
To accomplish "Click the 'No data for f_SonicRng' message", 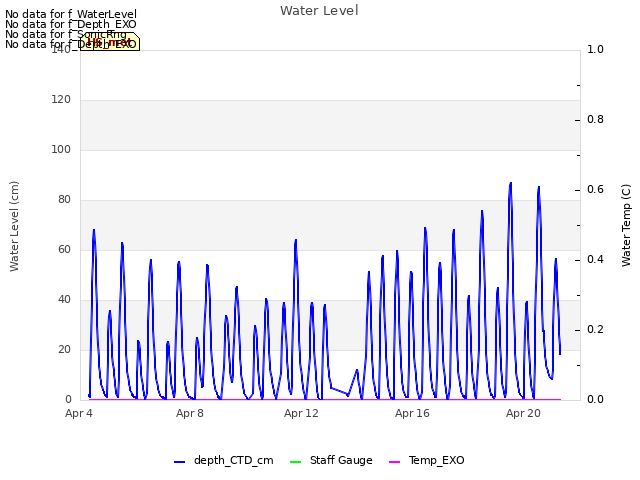I will (66, 34).
